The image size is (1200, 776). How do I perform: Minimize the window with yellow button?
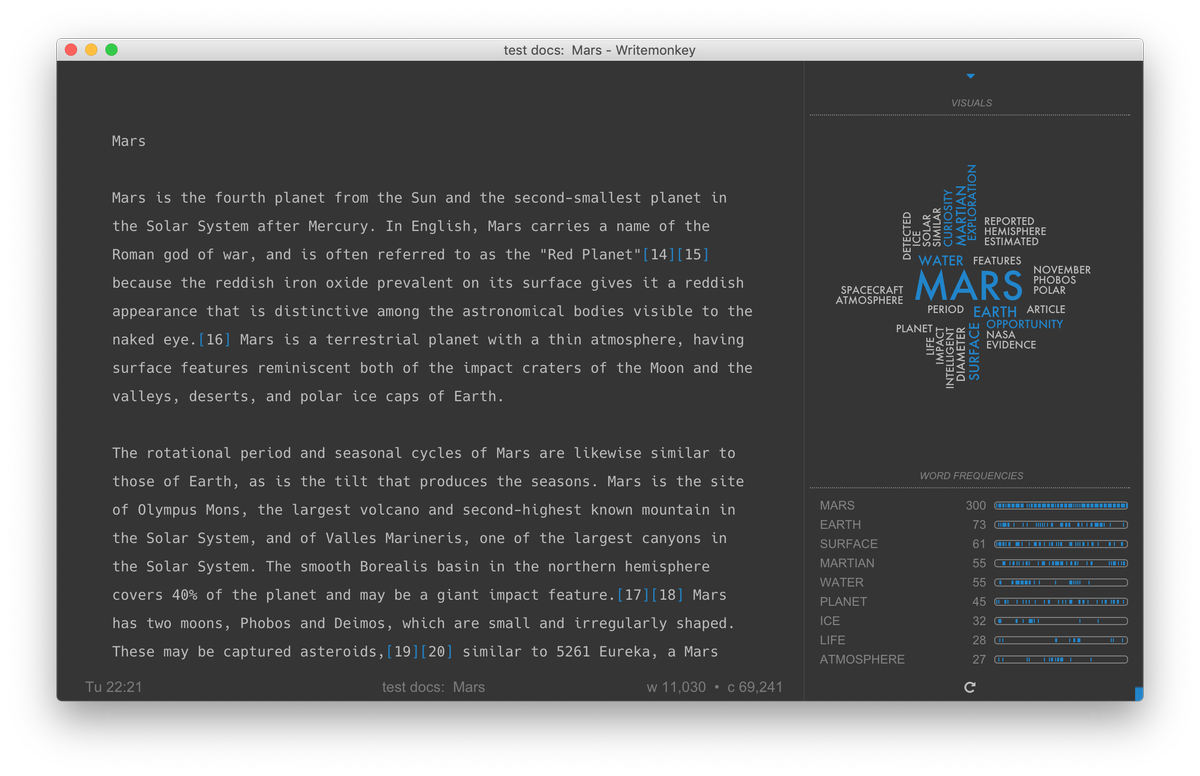coord(91,50)
